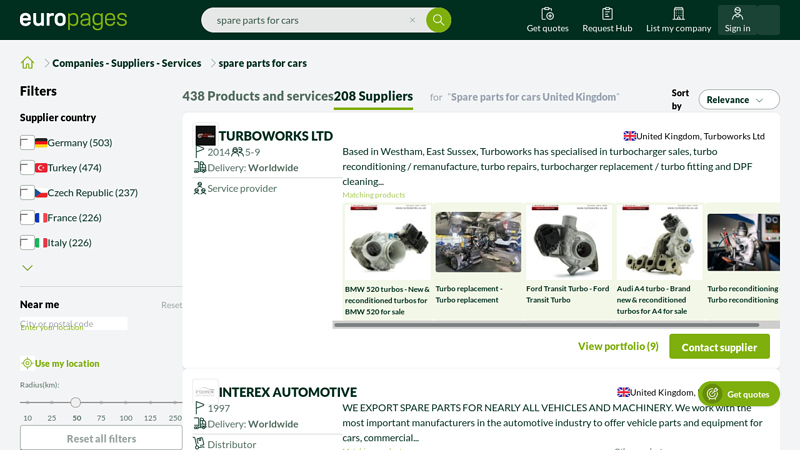Check the France (226) filter
Viewport: 800px width, 450px height.
click(x=27, y=217)
